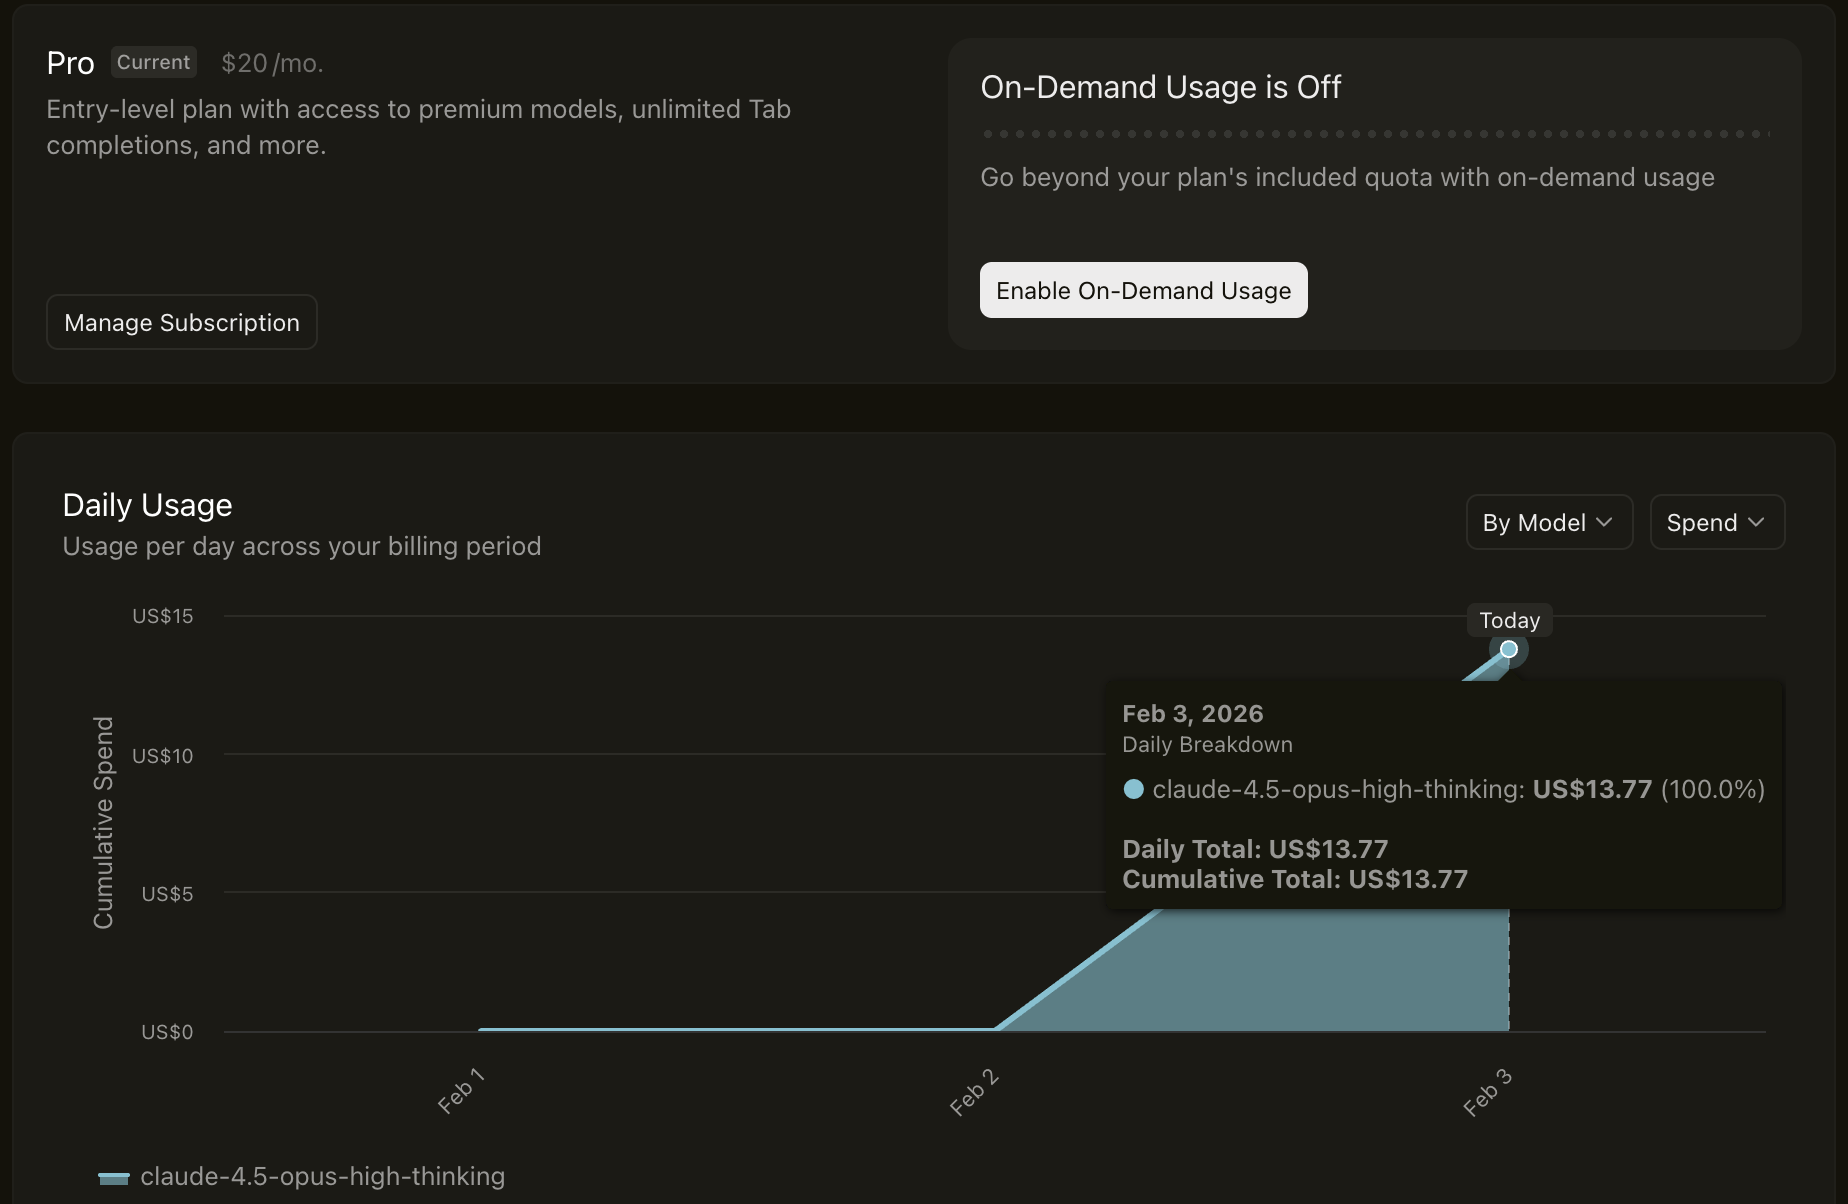Screen dimensions: 1848x1204
Task: Click the US$0 axis label
Action: pos(167,1031)
